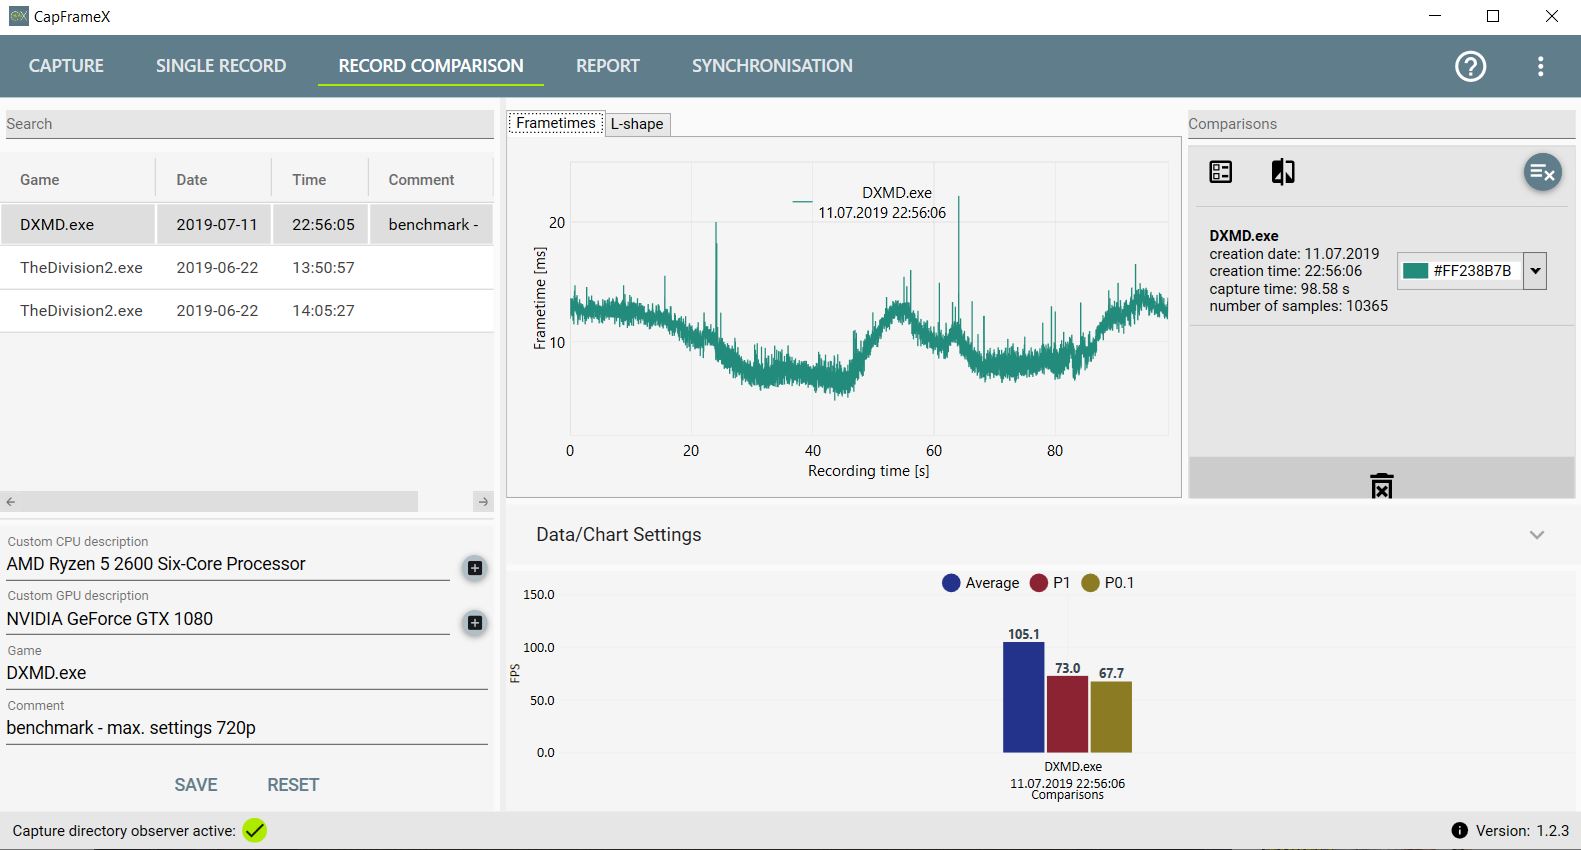The image size is (1581, 850).
Task: Maximize the CapFrameX window
Action: tap(1493, 16)
